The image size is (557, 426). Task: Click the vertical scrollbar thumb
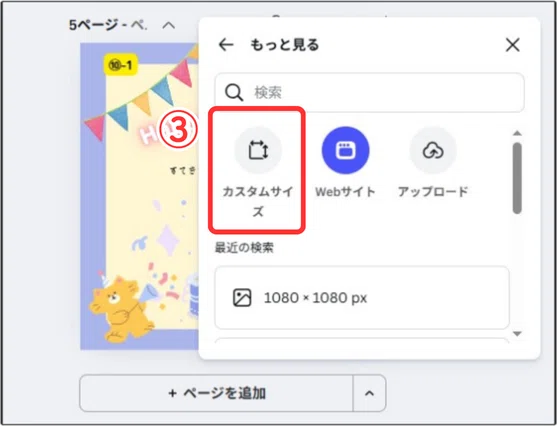517,178
